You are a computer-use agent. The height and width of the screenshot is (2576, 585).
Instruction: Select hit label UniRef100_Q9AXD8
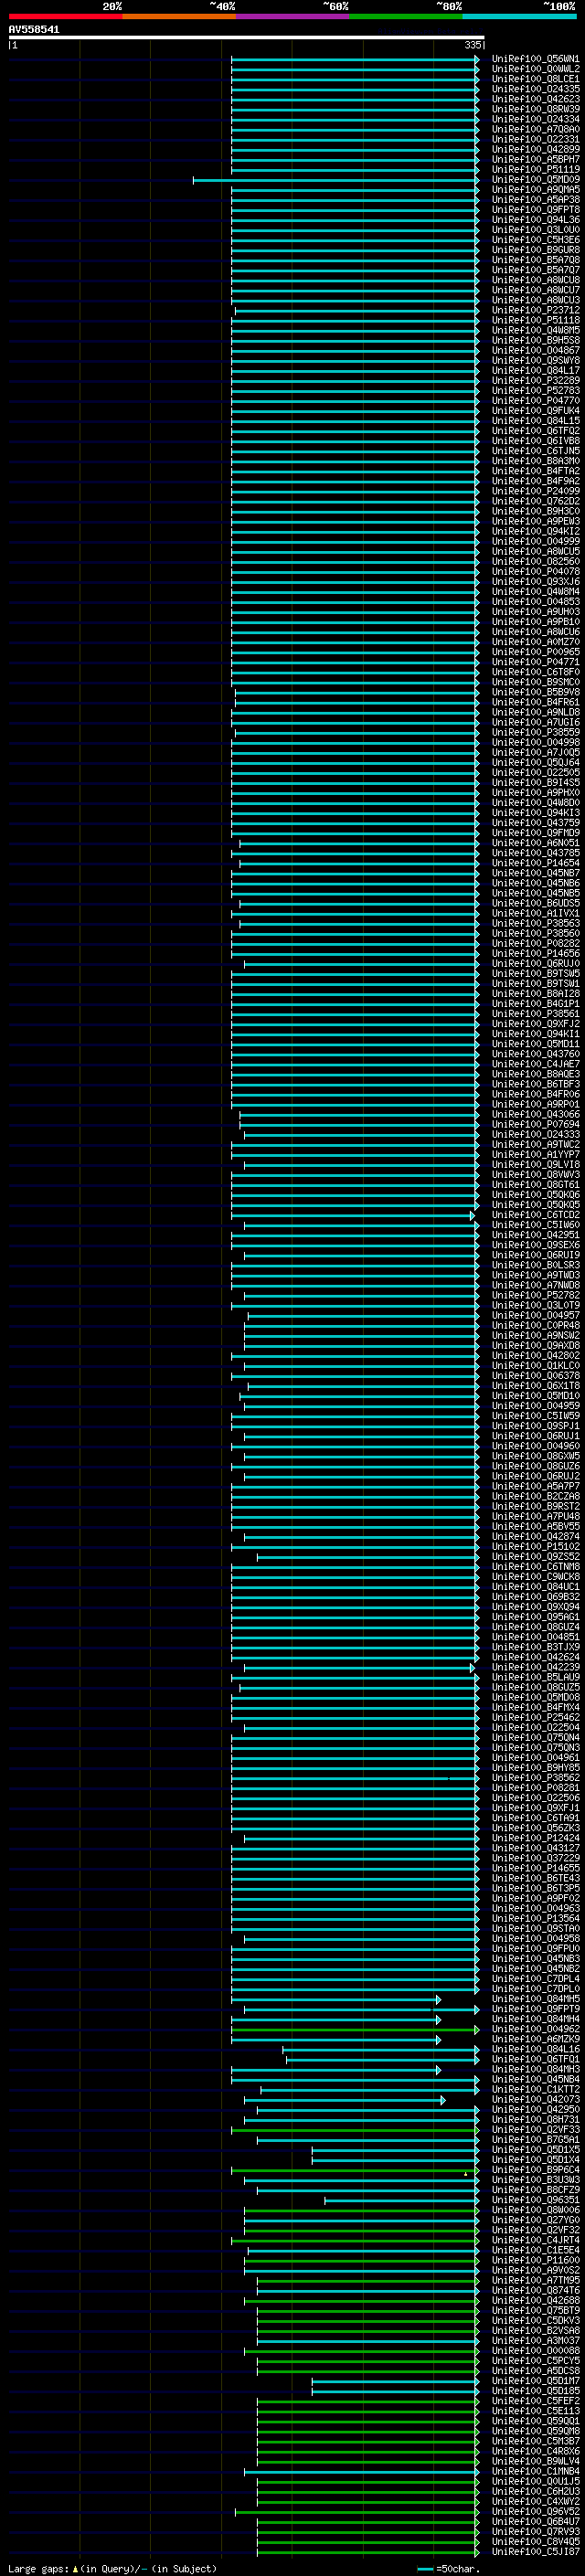coord(536,1345)
